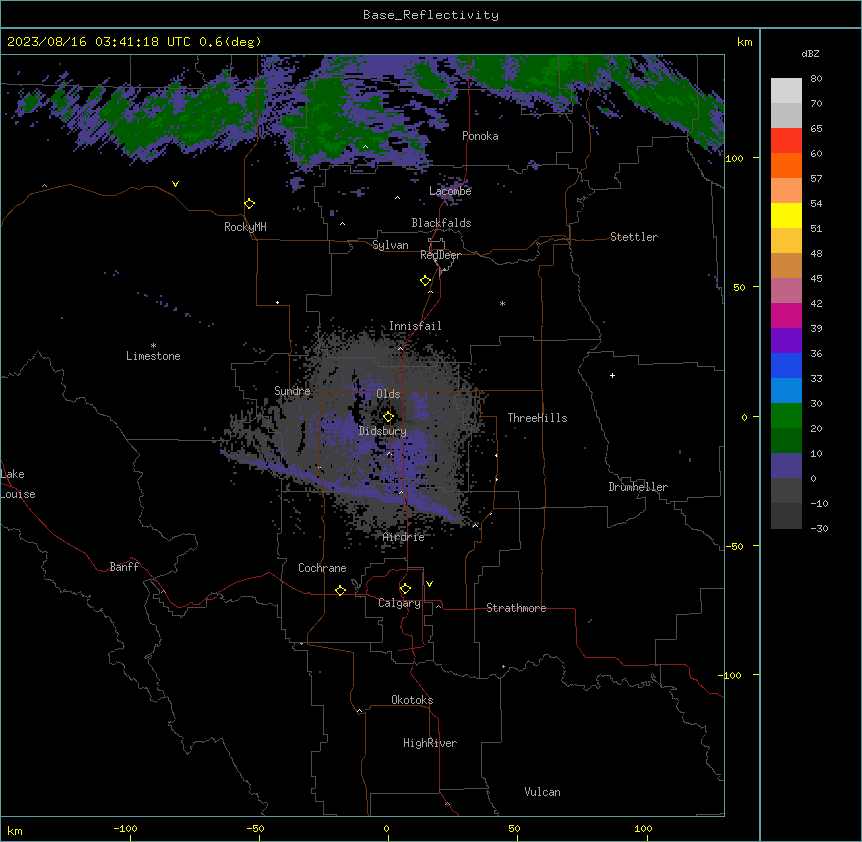The height and width of the screenshot is (842, 862).
Task: Select the ThreeHills label
Action: (537, 418)
